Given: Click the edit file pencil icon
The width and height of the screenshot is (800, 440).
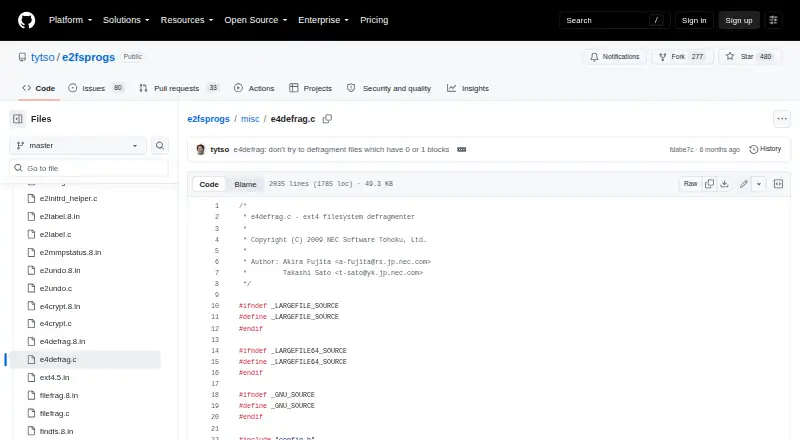Looking at the screenshot, I should coord(744,184).
